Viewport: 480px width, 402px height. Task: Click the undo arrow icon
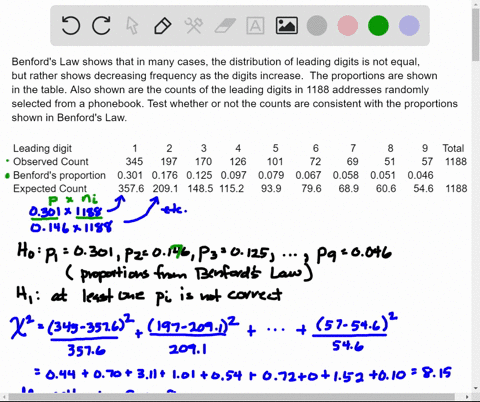pos(71,26)
